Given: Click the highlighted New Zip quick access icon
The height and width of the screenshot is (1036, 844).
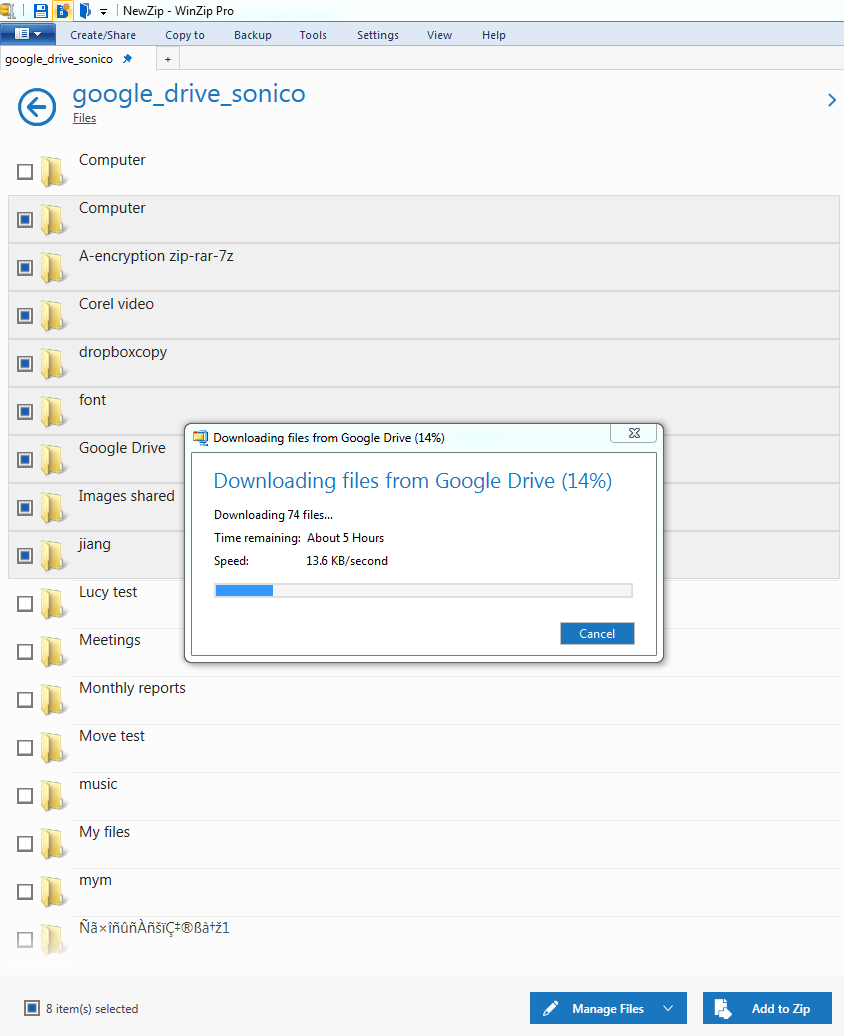Looking at the screenshot, I should (63, 11).
